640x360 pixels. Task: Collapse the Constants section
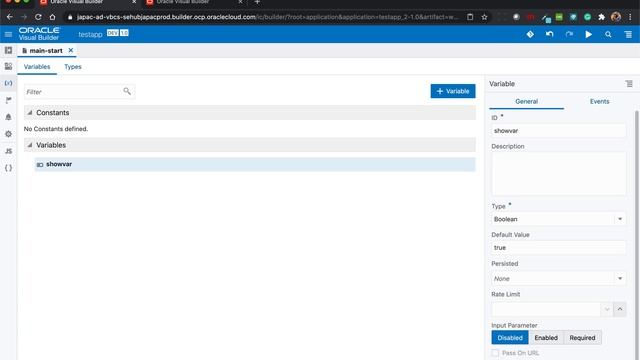tap(29, 112)
